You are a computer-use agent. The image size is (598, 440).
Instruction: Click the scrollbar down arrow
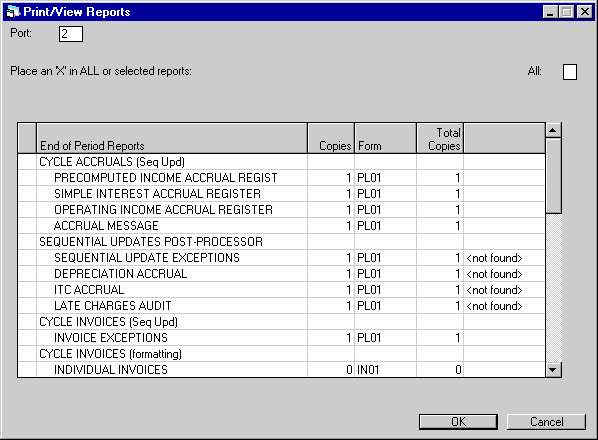point(553,369)
